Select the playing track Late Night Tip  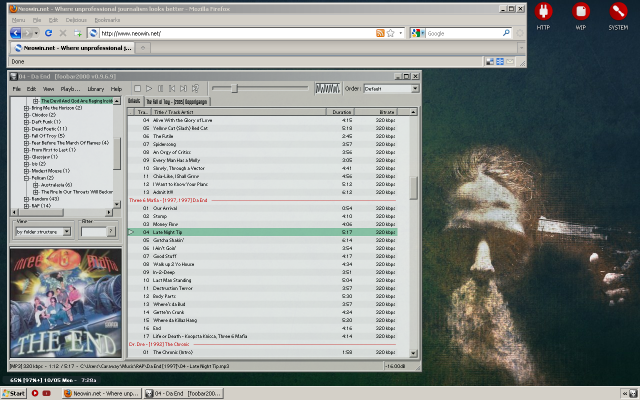click(262, 232)
